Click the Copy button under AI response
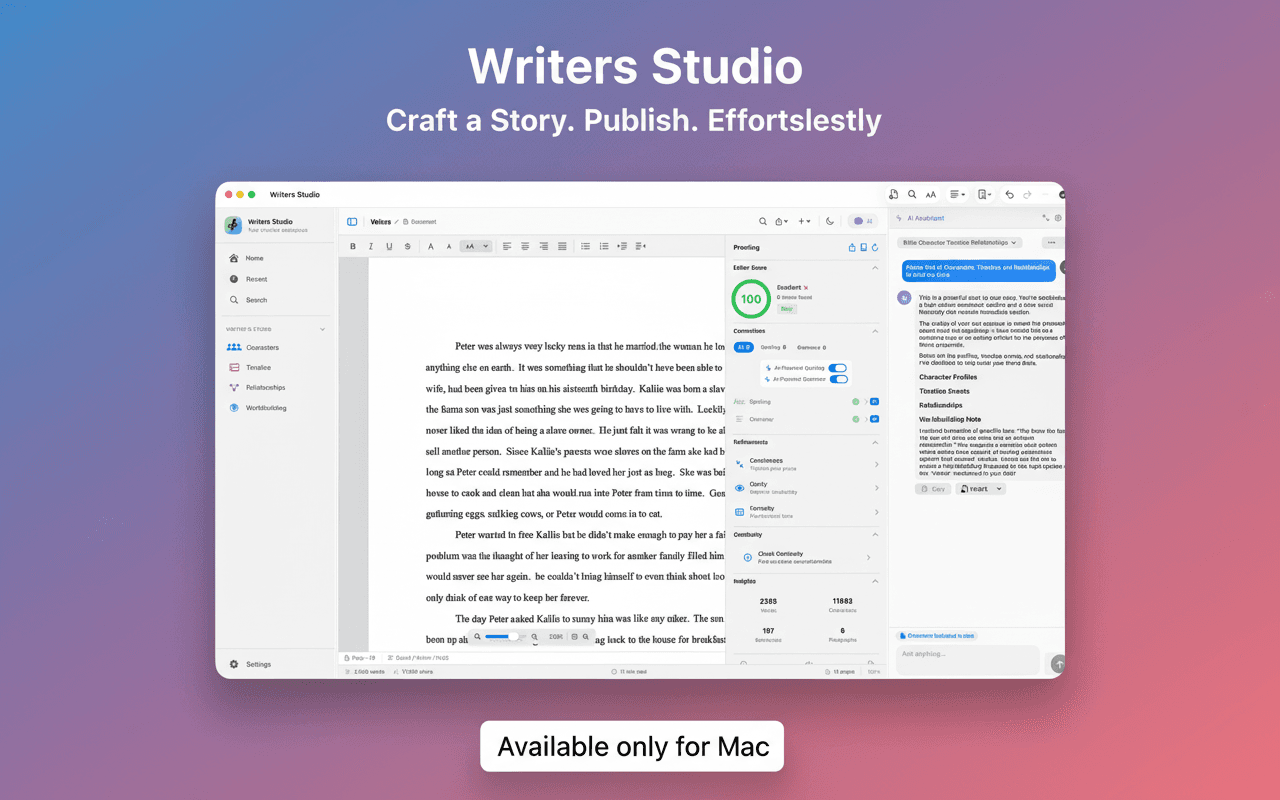The width and height of the screenshot is (1280, 800). click(932, 489)
